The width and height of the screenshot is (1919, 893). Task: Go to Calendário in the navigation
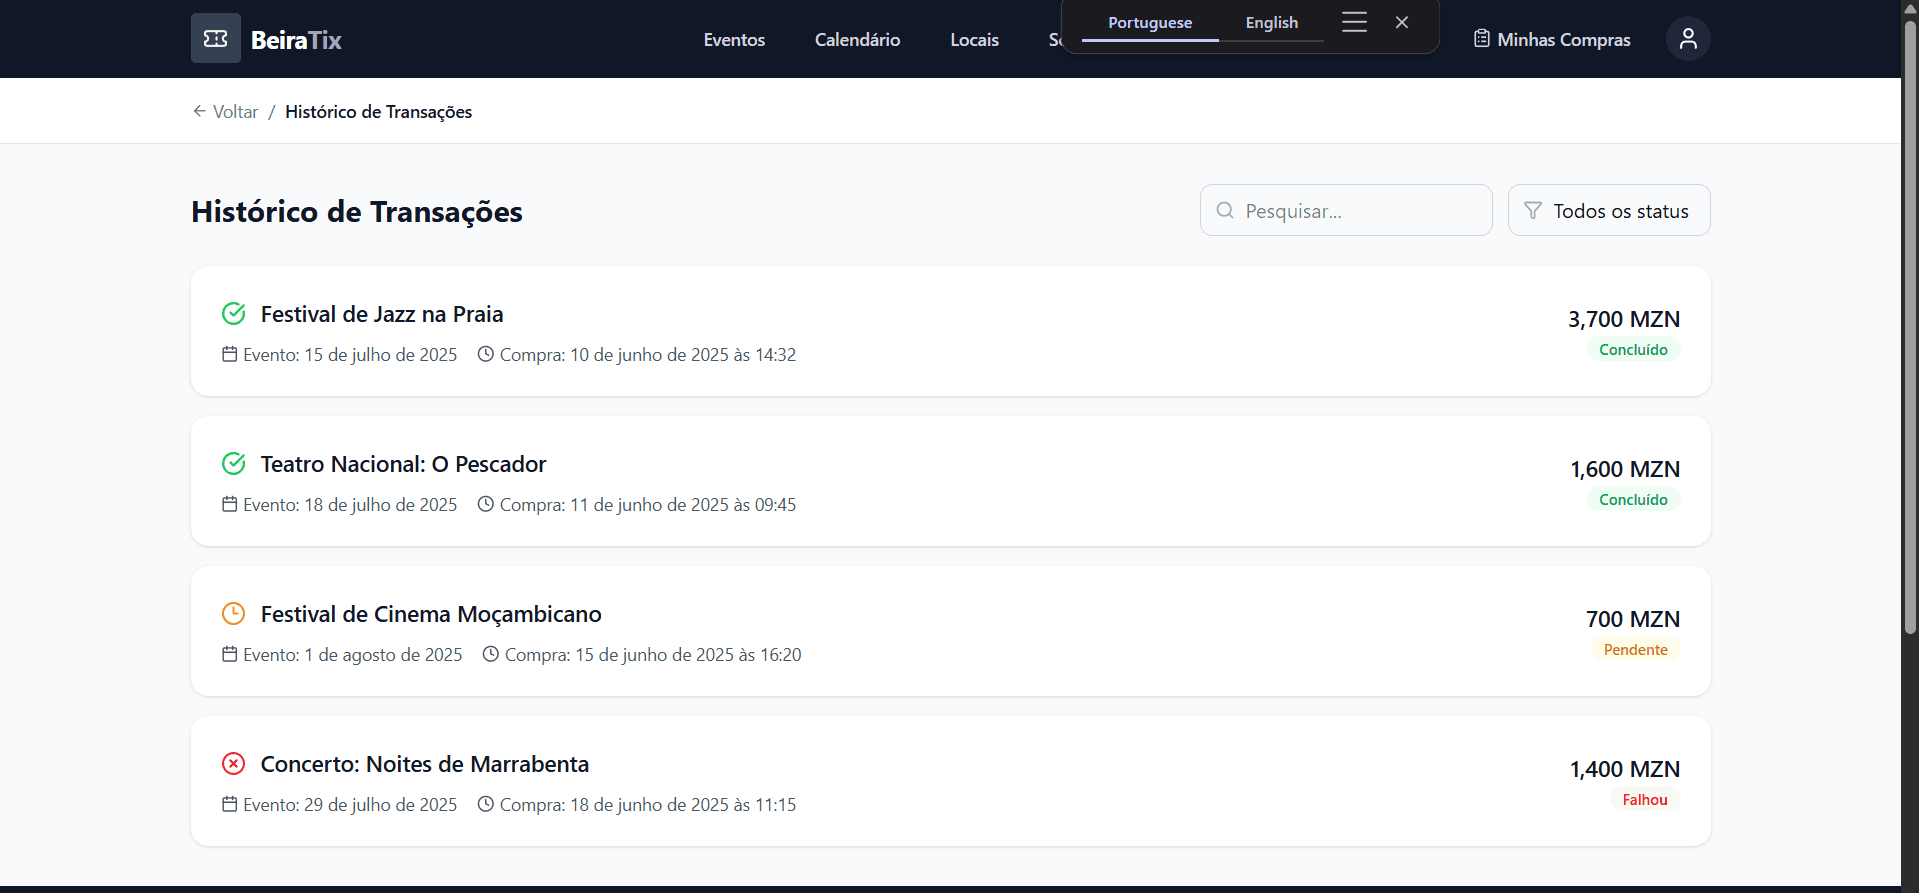click(857, 40)
